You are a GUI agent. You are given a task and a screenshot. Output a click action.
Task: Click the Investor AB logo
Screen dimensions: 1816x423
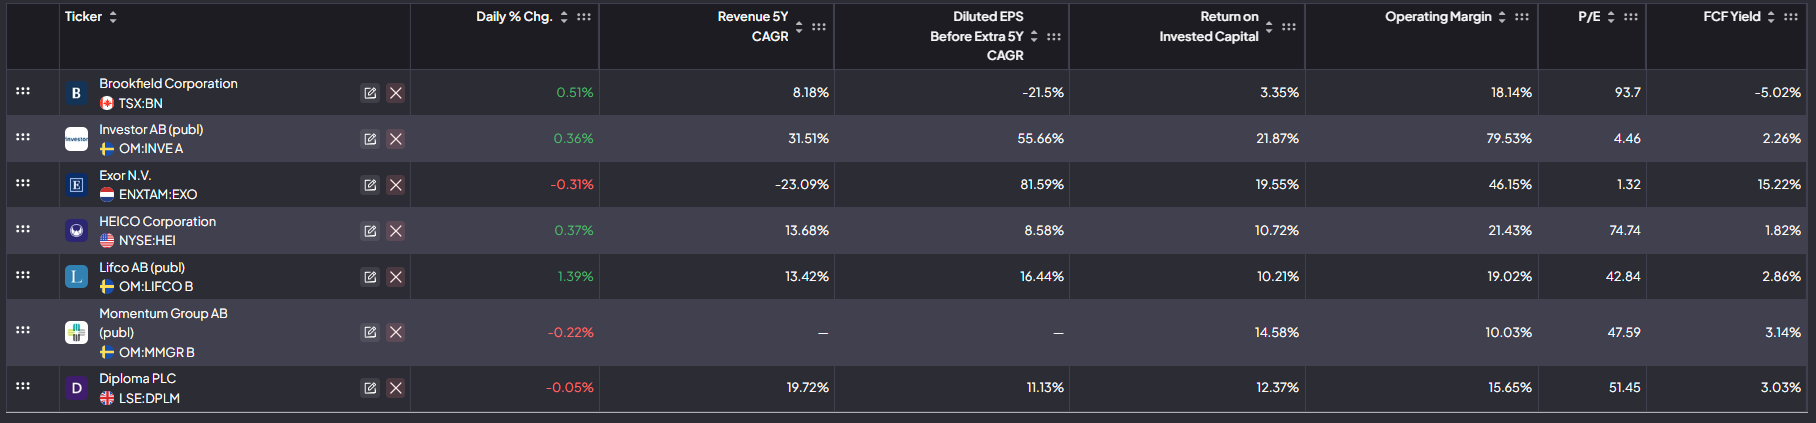point(76,139)
